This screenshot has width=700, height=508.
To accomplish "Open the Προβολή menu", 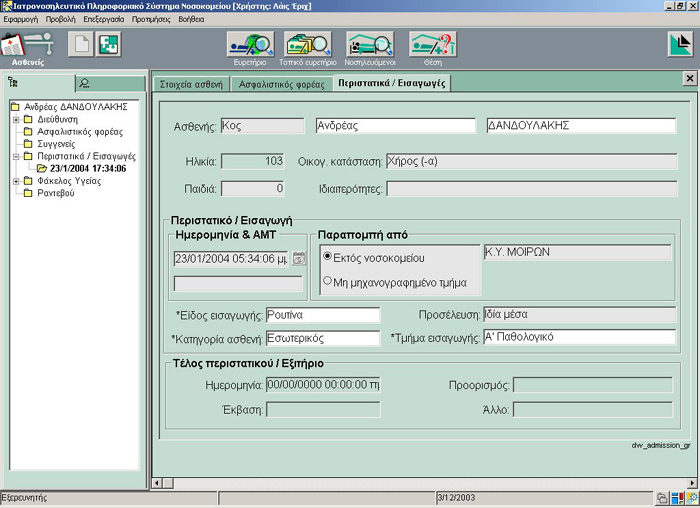I will 61,19.
